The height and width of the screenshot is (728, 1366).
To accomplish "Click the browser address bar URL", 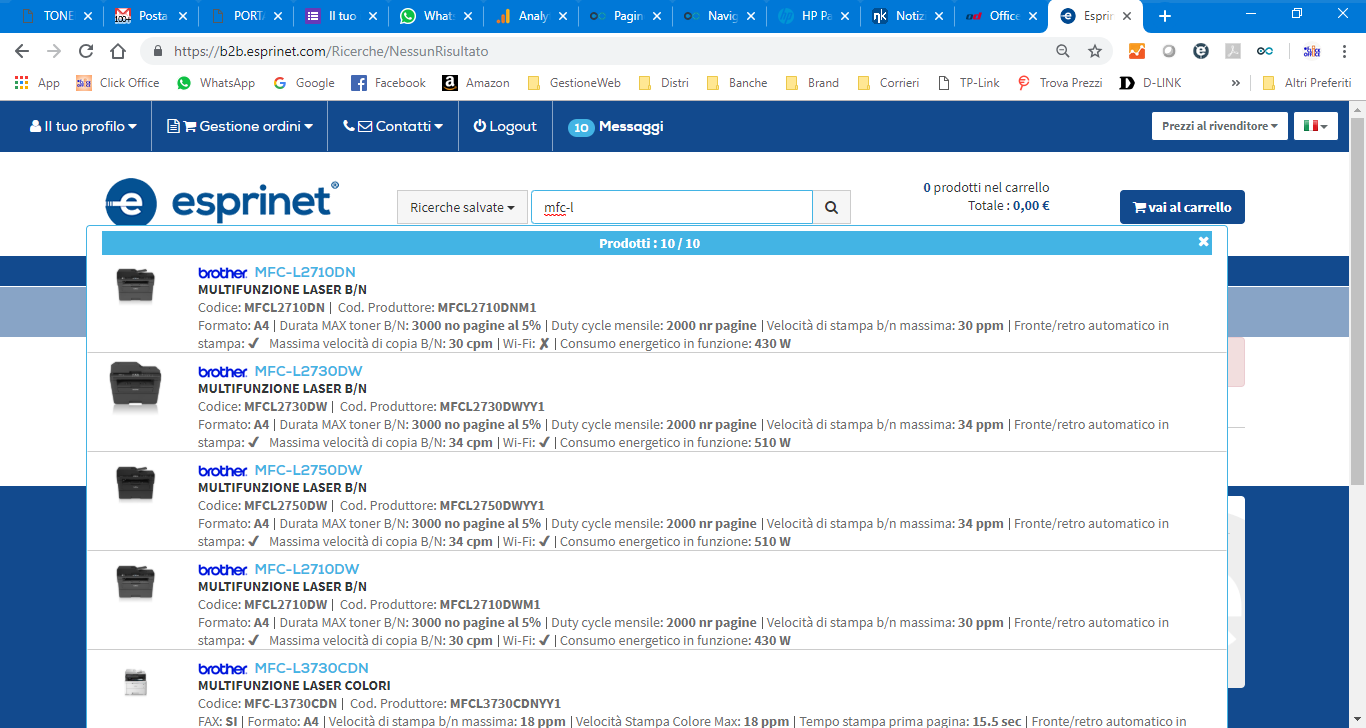I will pos(331,51).
